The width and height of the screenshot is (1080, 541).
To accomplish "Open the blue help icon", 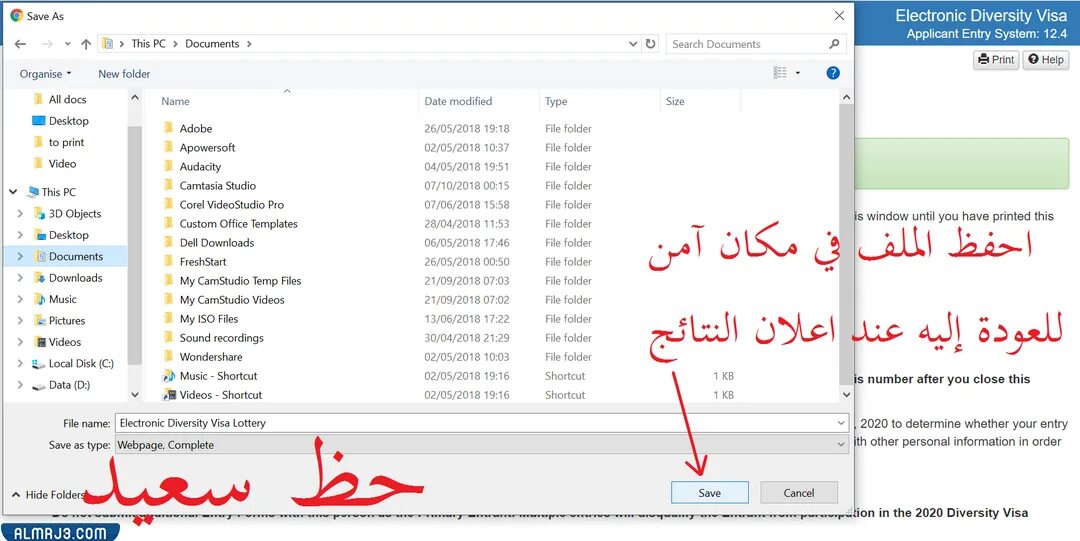I will coord(833,72).
